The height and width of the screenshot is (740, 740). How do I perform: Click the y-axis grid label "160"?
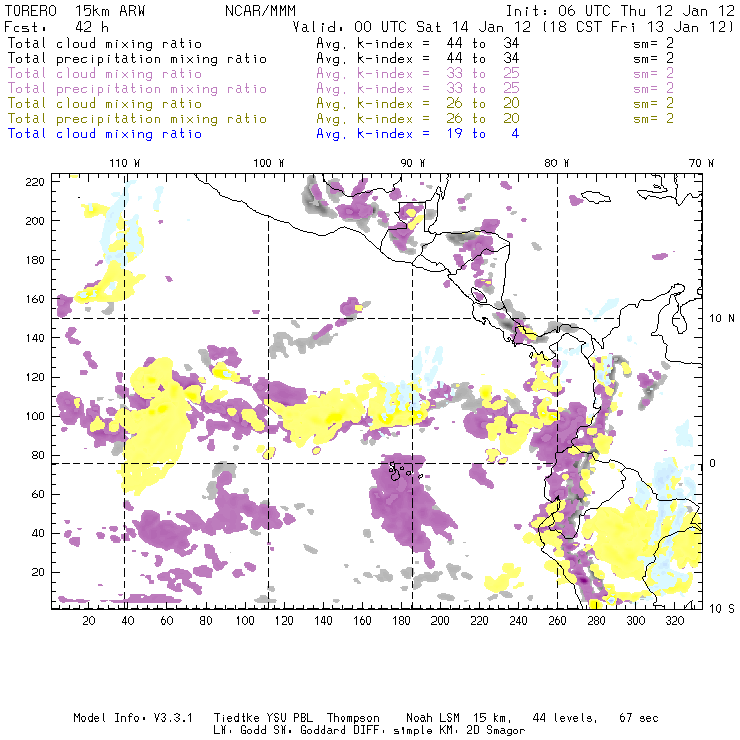click(35, 299)
